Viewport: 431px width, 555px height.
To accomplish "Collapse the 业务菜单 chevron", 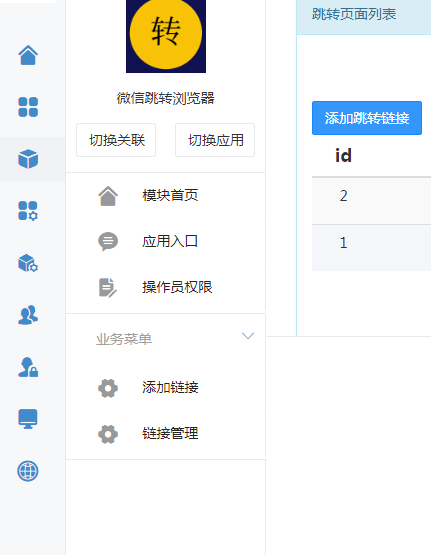I will 248,336.
